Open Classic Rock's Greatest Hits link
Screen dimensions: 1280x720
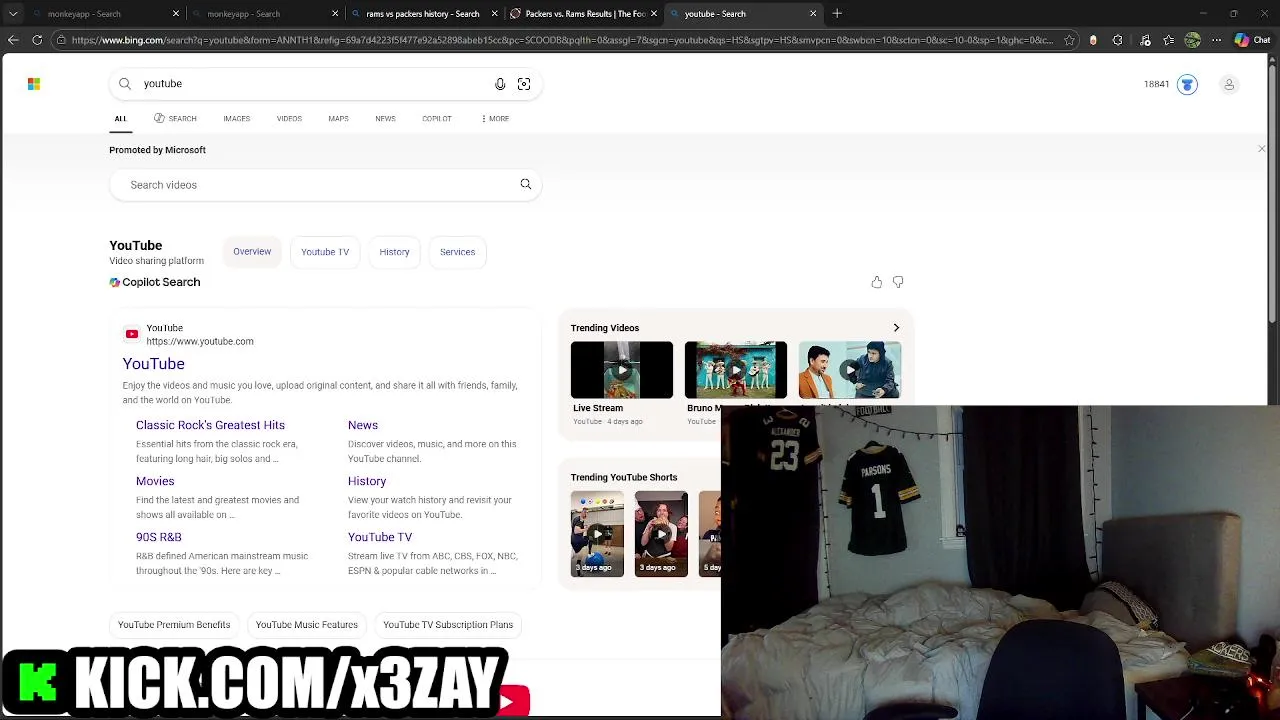pyautogui.click(x=210, y=425)
